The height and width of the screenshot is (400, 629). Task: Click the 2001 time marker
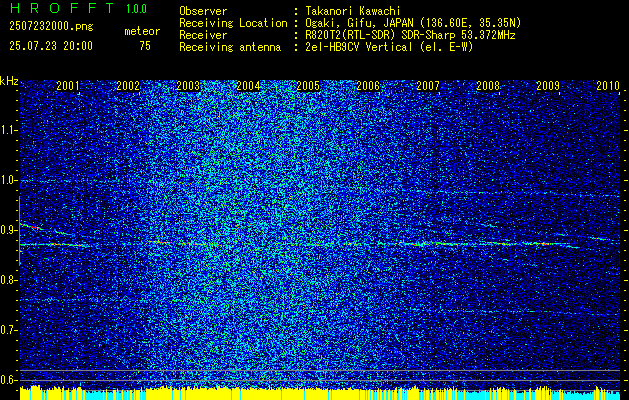click(x=68, y=85)
